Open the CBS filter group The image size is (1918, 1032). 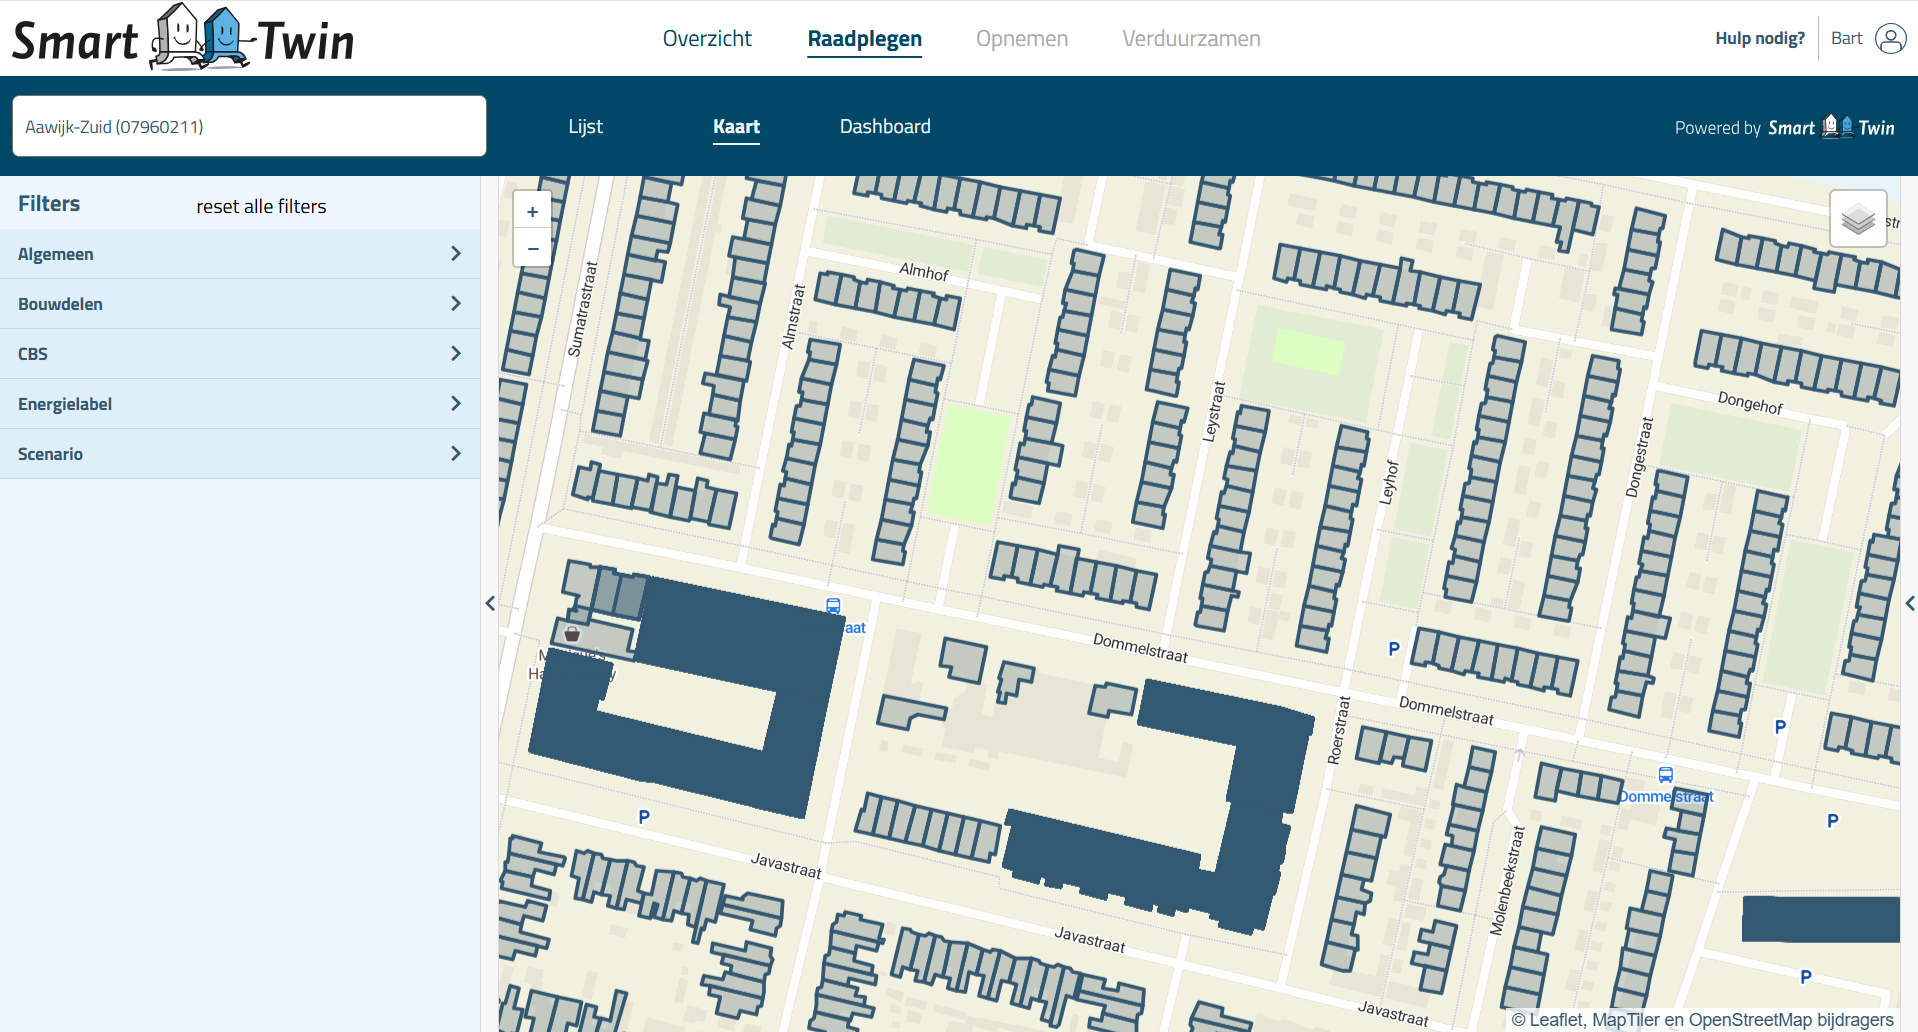coord(239,354)
